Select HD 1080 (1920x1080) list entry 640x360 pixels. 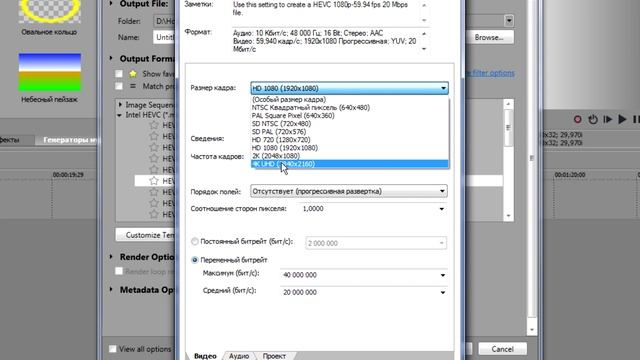pos(350,148)
